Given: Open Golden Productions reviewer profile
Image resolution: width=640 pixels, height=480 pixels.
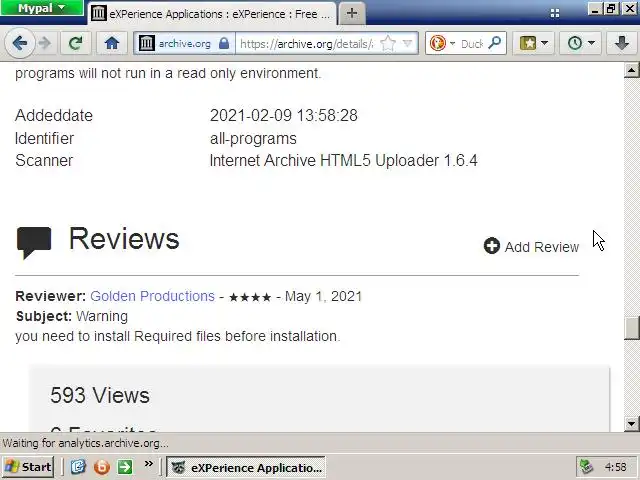Looking at the screenshot, I should [152, 296].
